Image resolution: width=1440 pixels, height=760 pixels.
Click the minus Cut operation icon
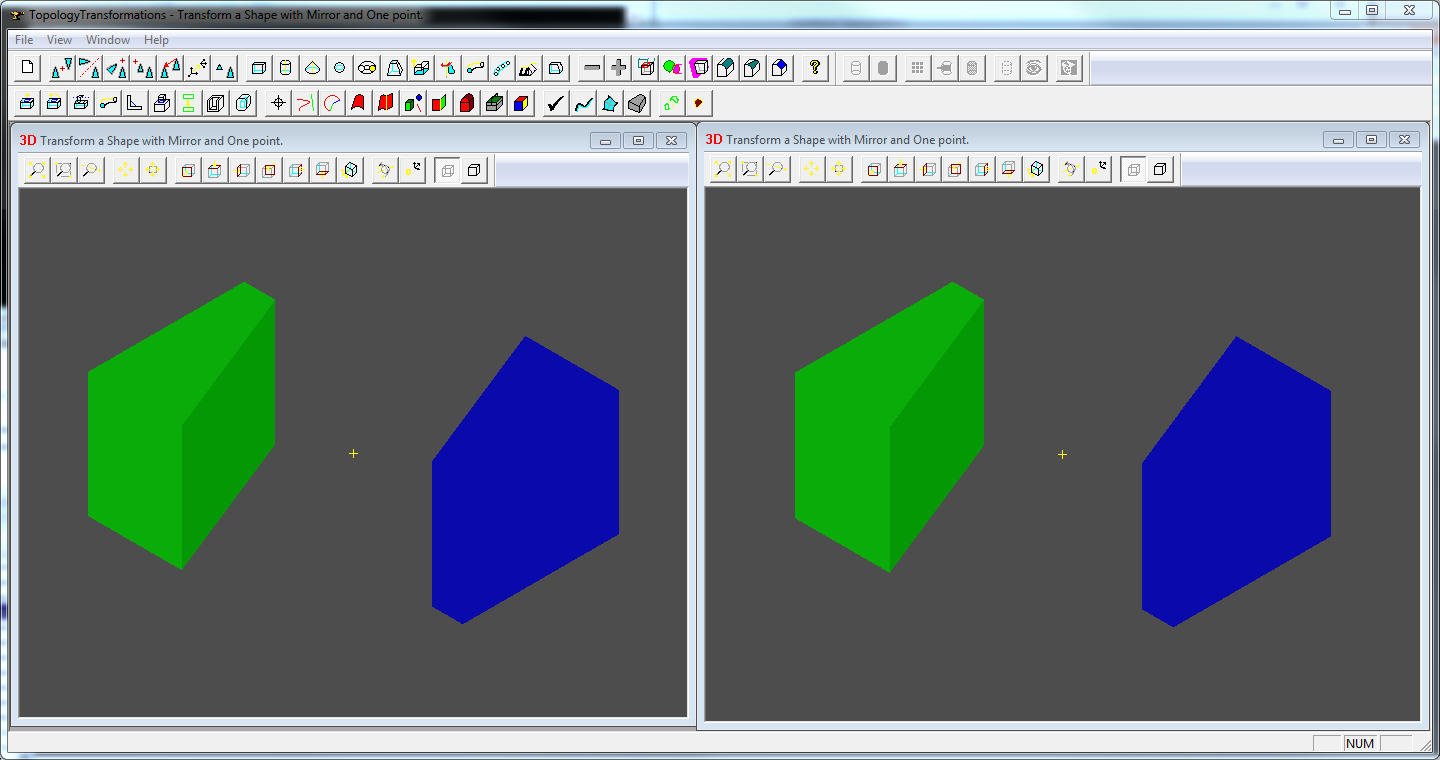click(x=592, y=68)
